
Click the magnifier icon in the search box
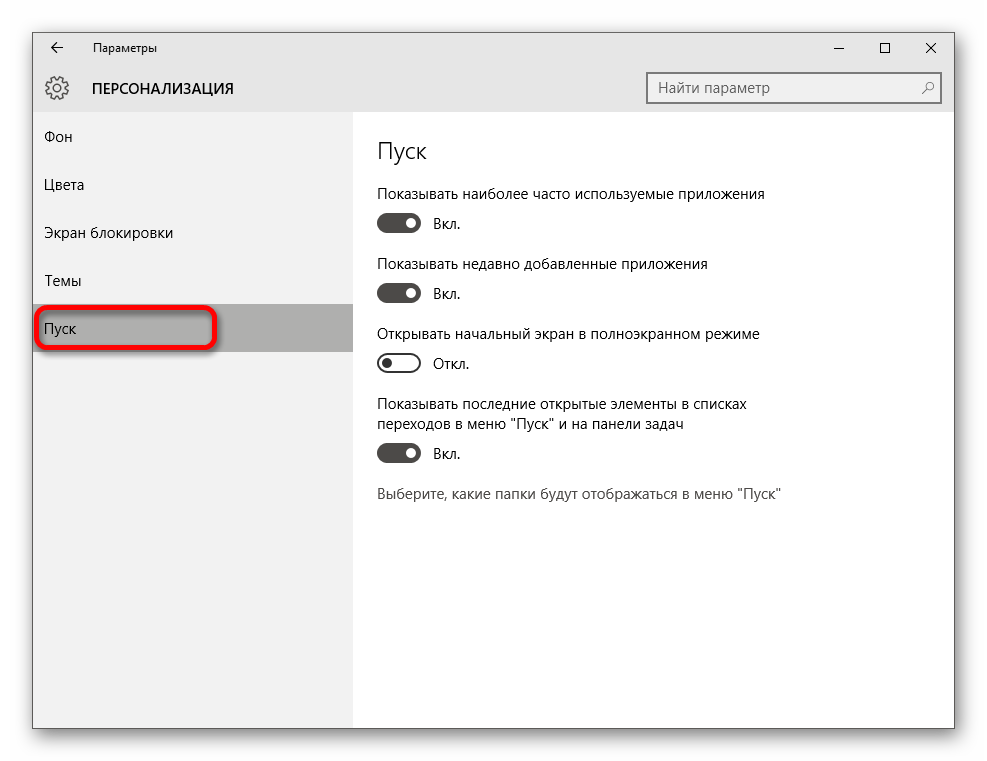pos(928,88)
